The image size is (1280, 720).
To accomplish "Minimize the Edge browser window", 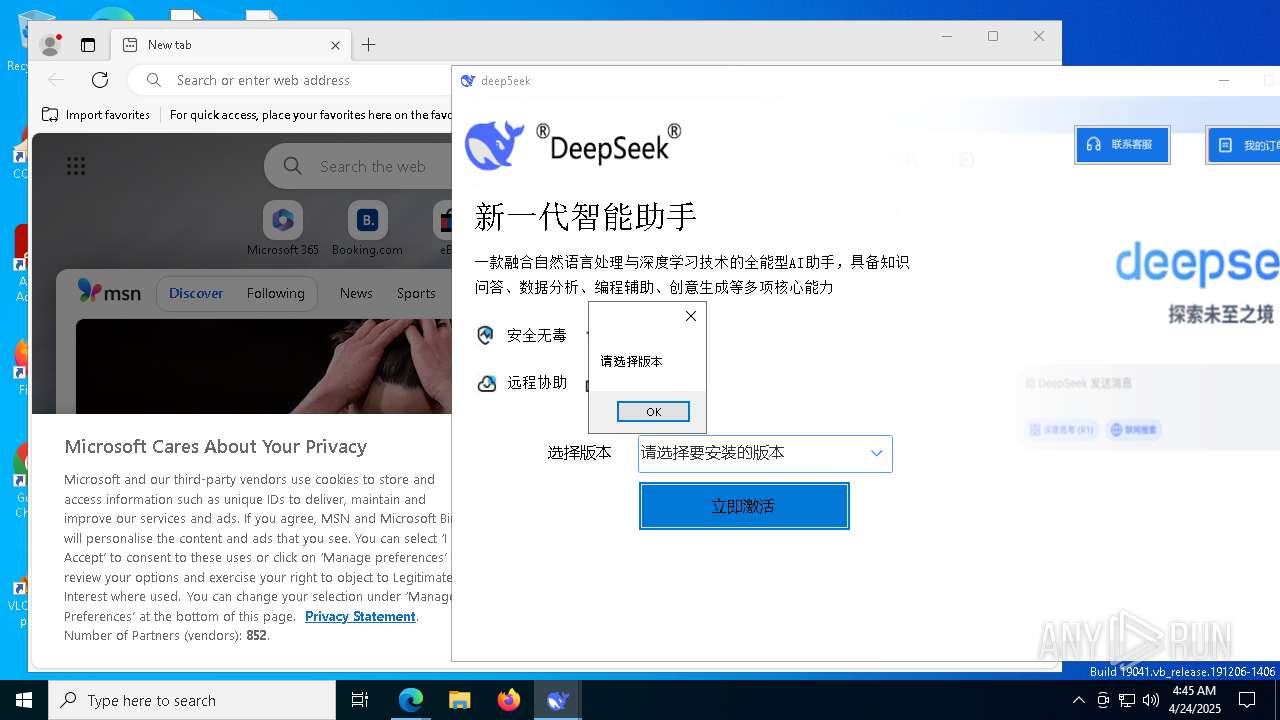I will tap(947, 36).
